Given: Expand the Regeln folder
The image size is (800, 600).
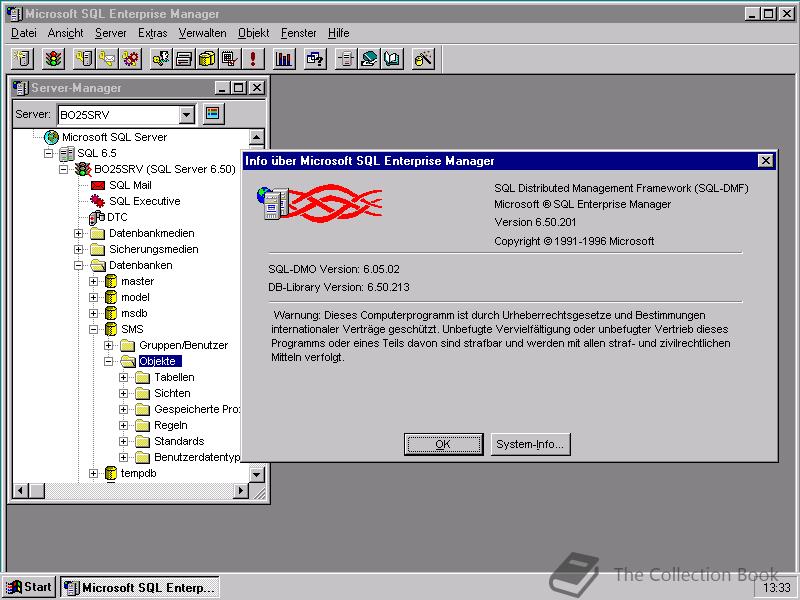Looking at the screenshot, I should tap(123, 426).
